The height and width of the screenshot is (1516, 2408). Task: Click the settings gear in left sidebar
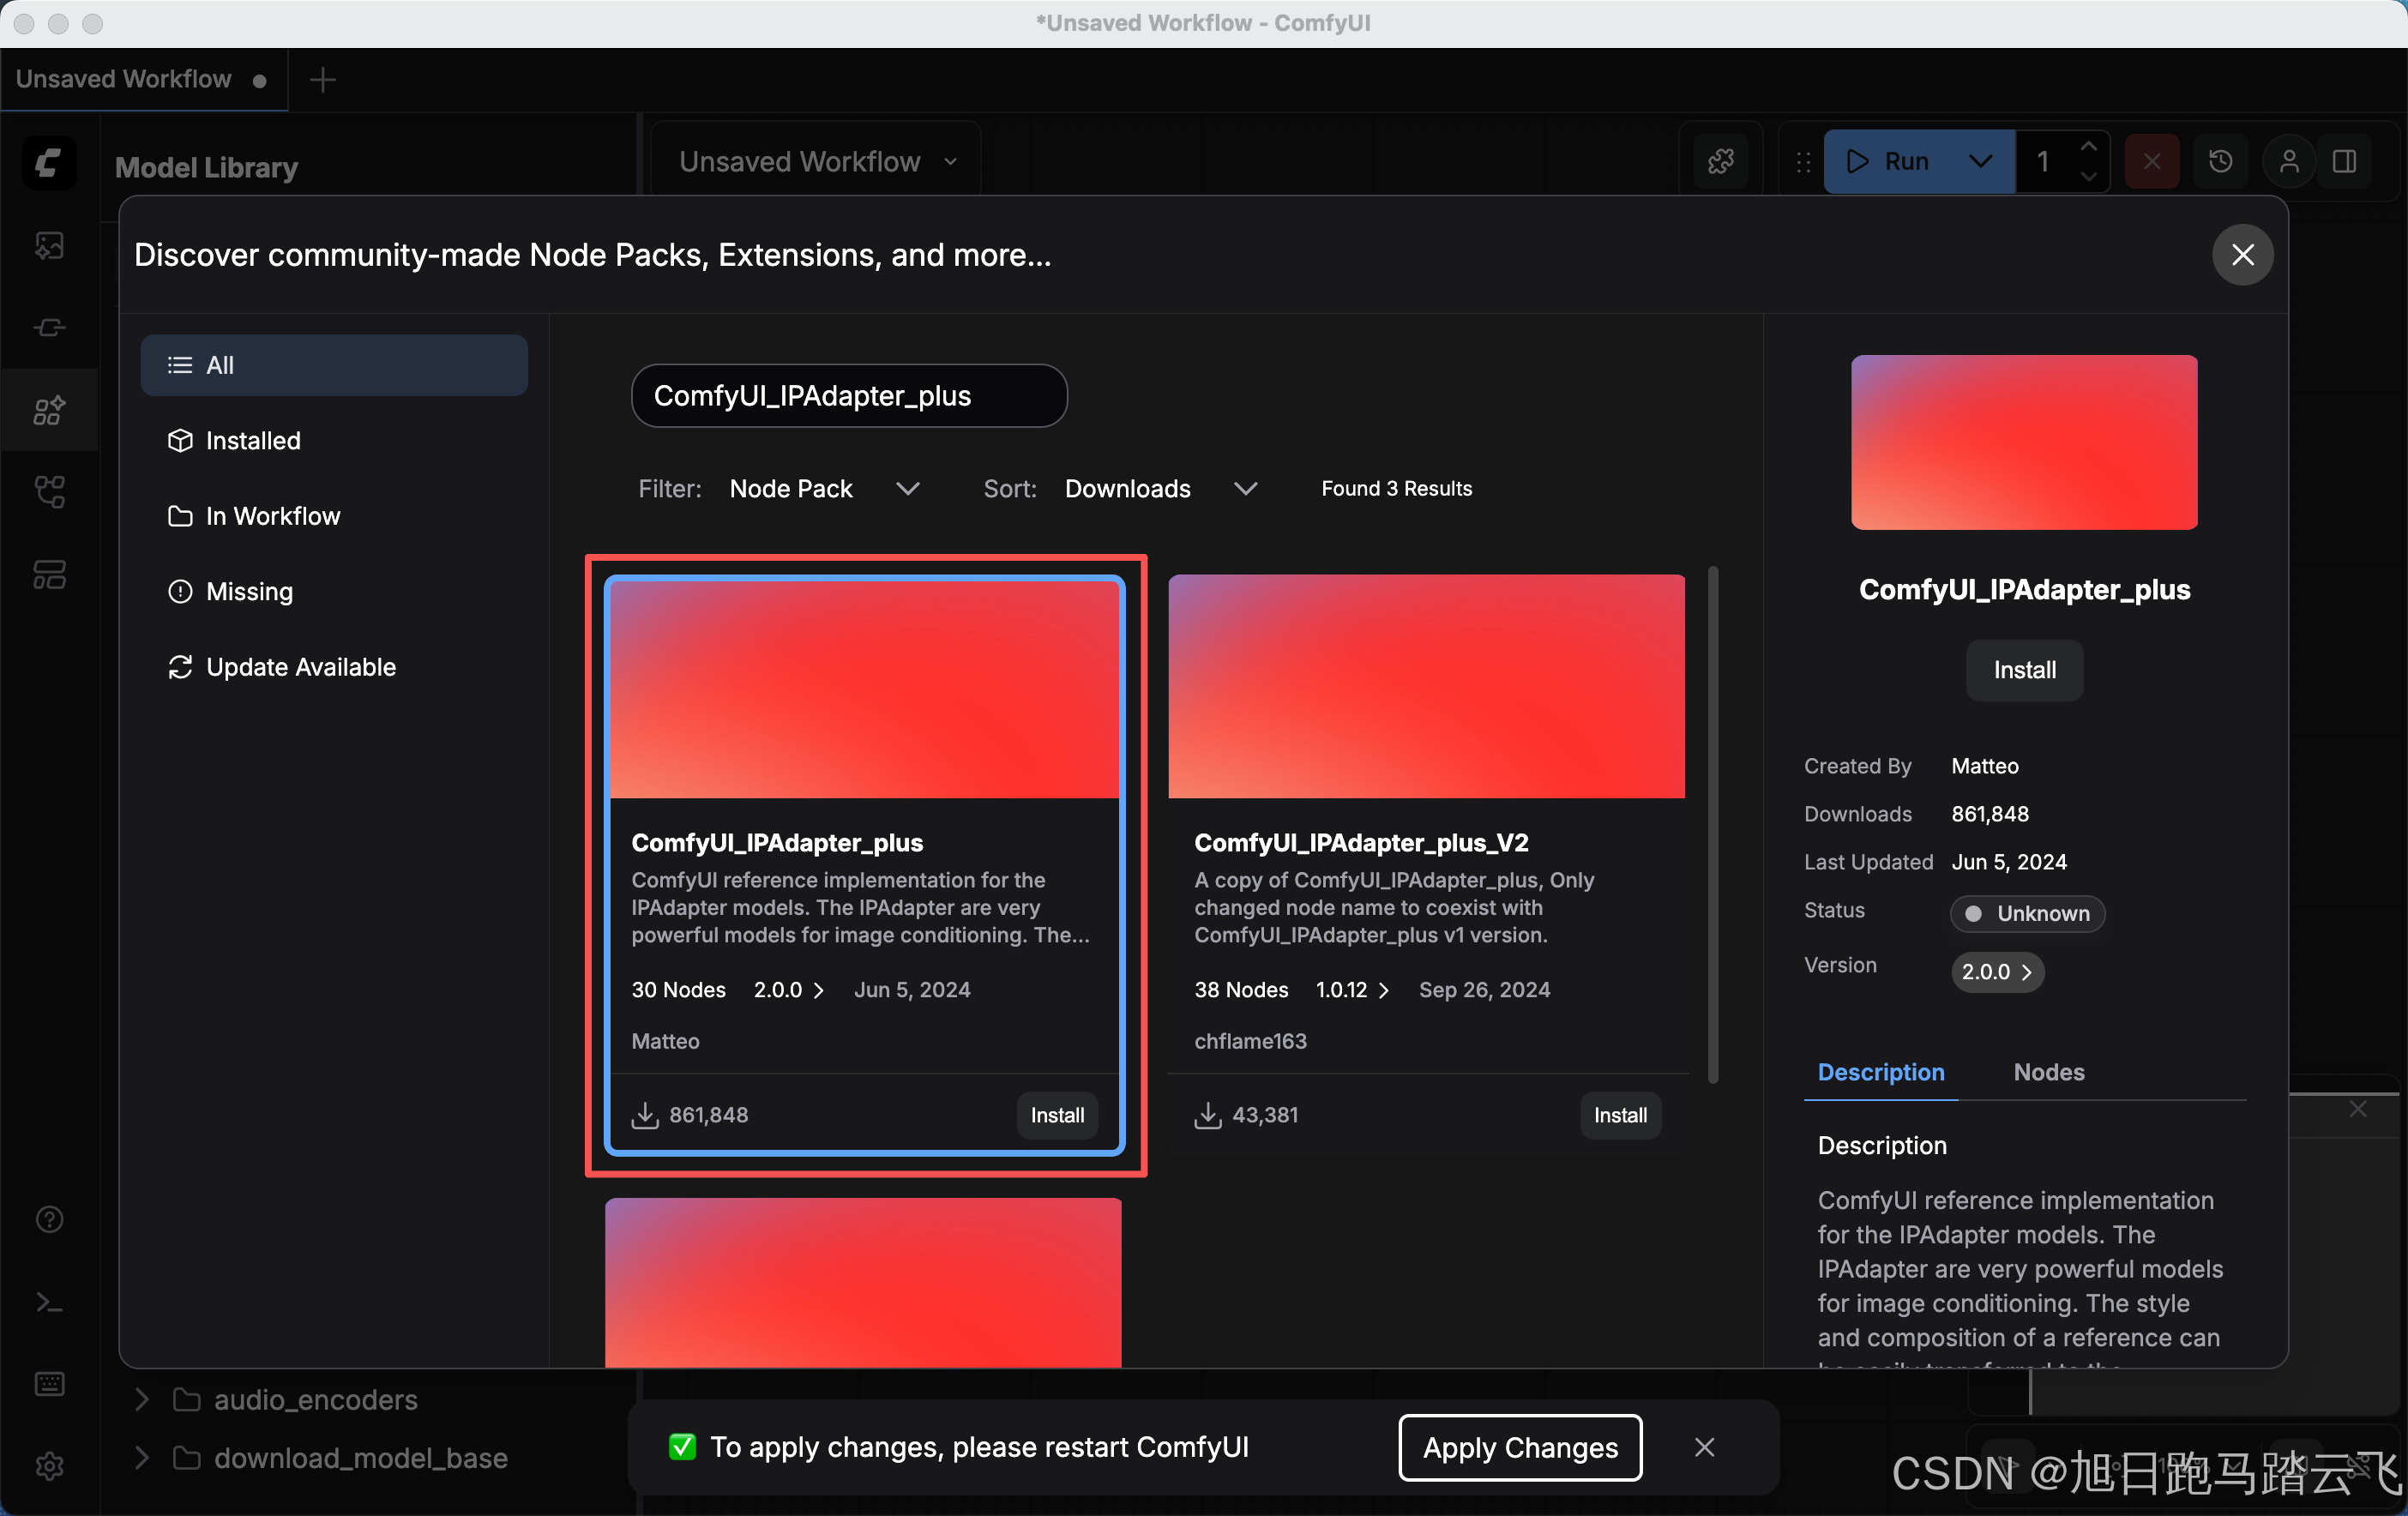(49, 1466)
